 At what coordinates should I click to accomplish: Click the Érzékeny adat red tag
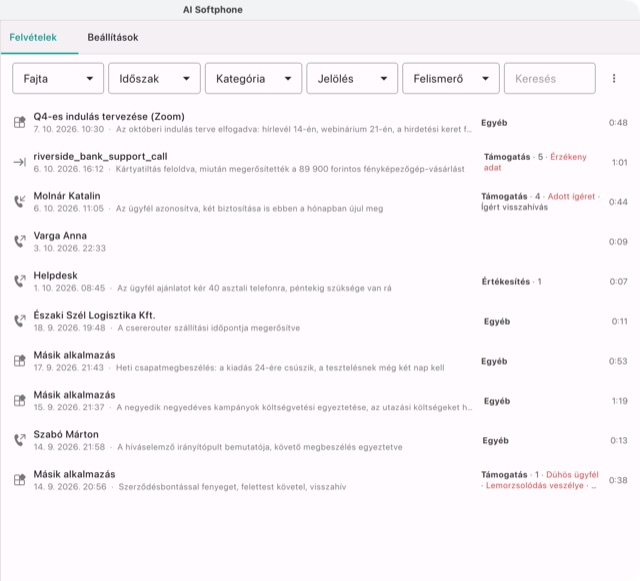[x=535, y=162]
